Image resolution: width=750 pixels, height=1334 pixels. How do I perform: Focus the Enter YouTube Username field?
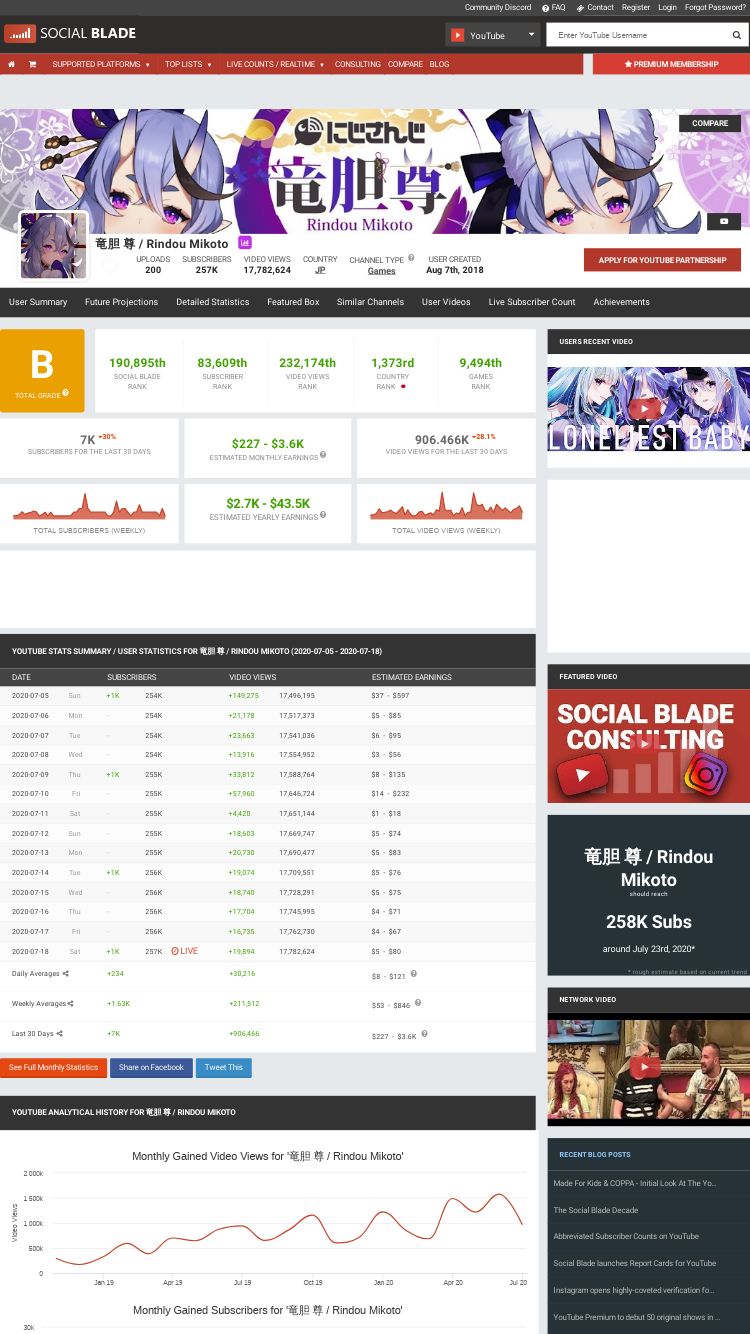coord(638,35)
